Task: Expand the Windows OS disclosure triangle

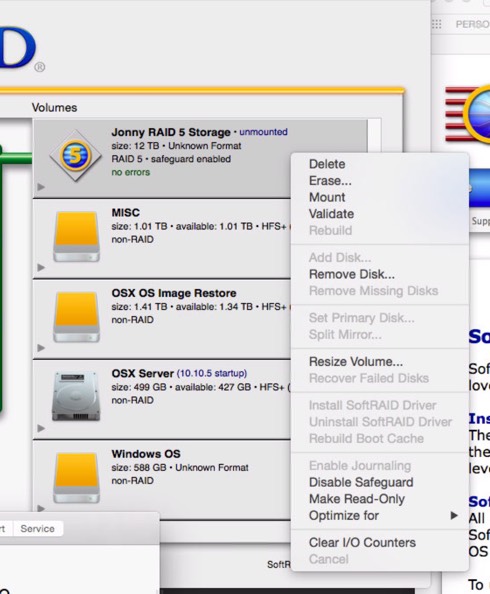Action: point(41,508)
